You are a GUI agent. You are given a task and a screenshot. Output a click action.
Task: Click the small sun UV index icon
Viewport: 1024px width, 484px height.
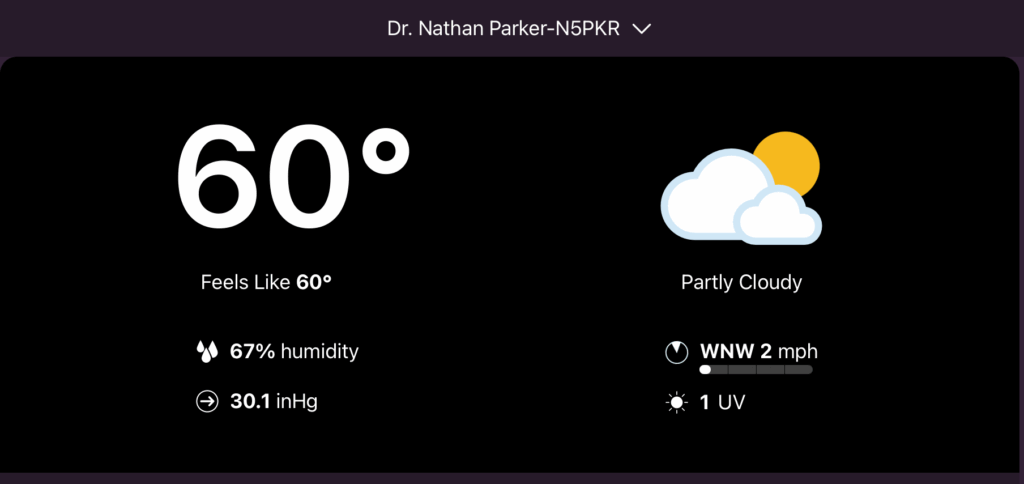pos(677,403)
